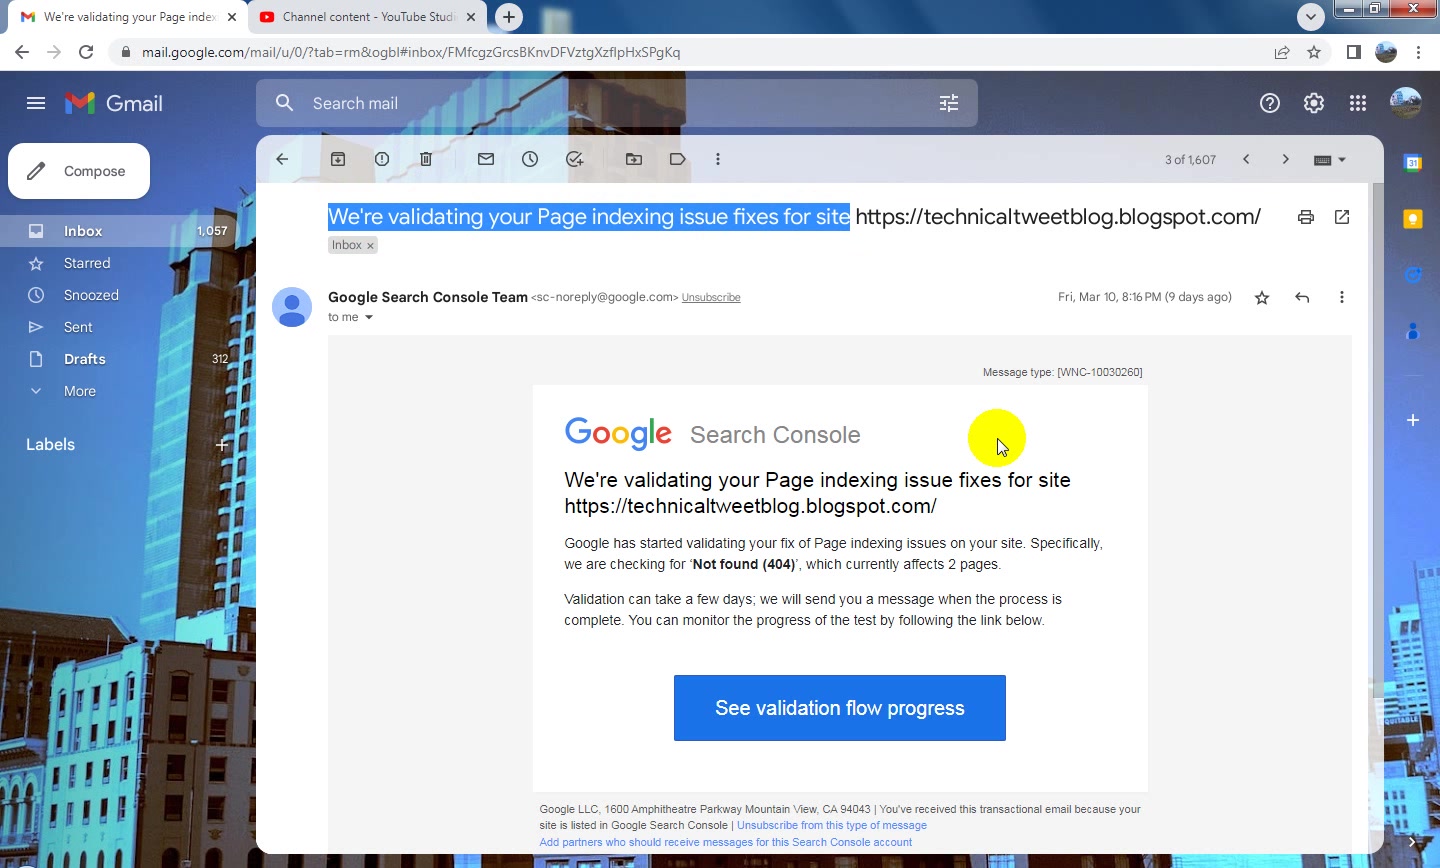Click See validation flow progress button

[840, 708]
